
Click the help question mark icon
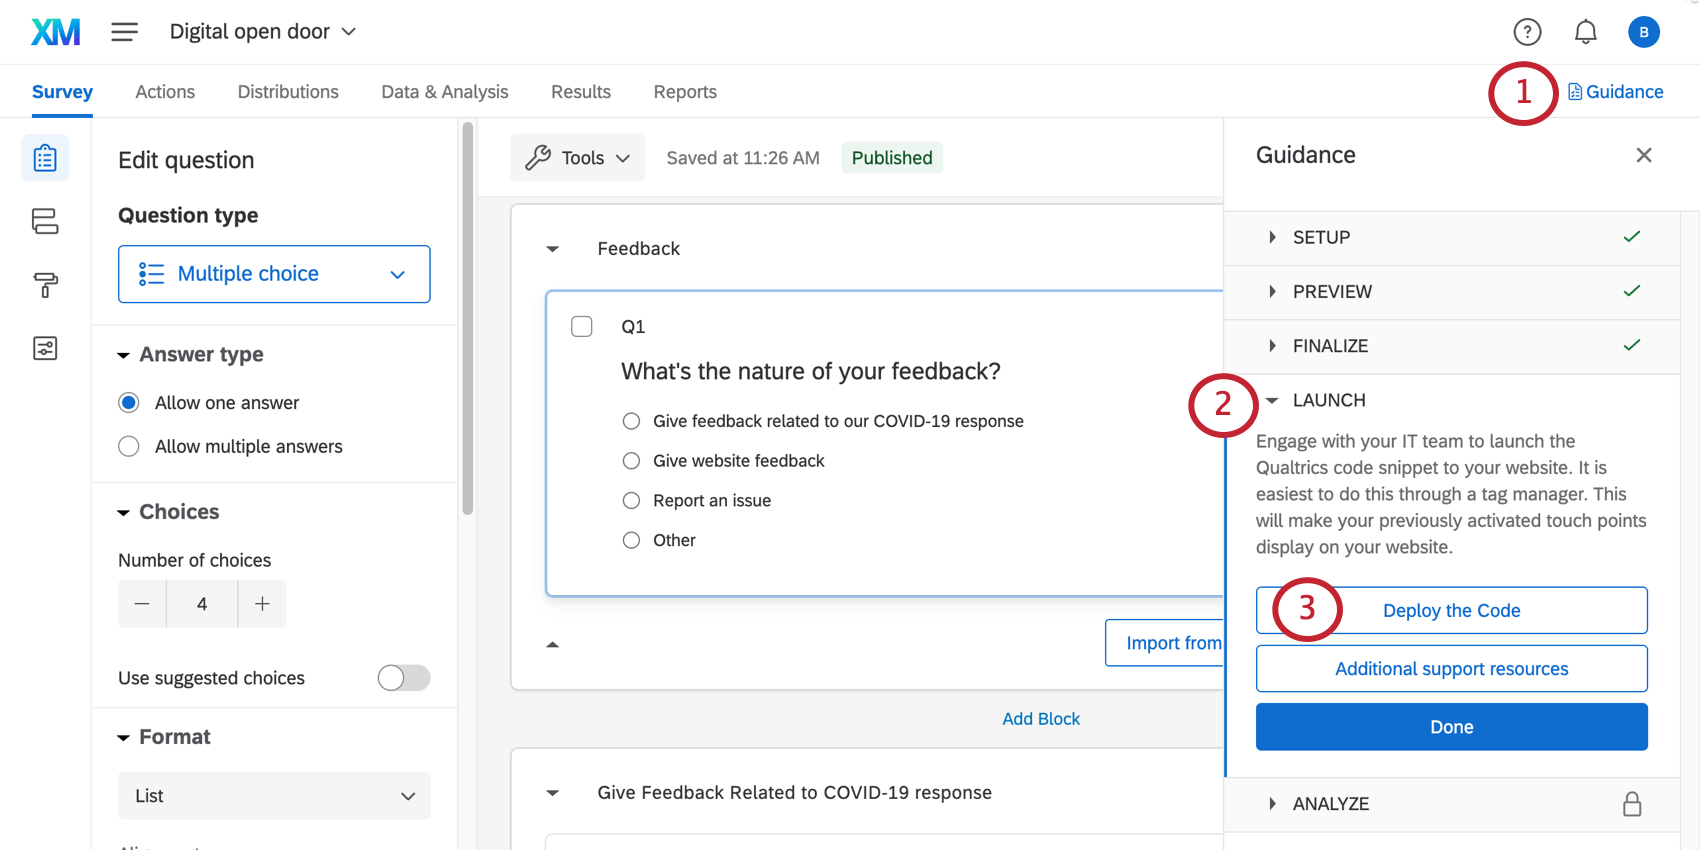[x=1527, y=32]
